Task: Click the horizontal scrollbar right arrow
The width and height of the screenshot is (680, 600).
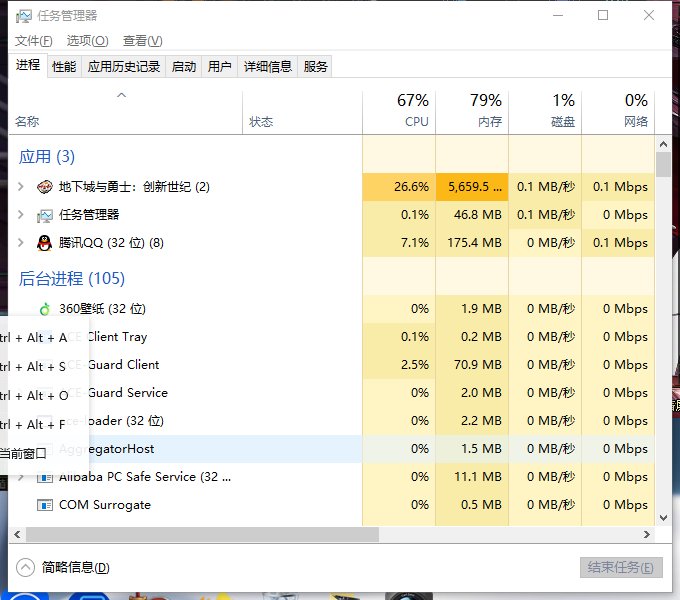Action: [x=647, y=535]
